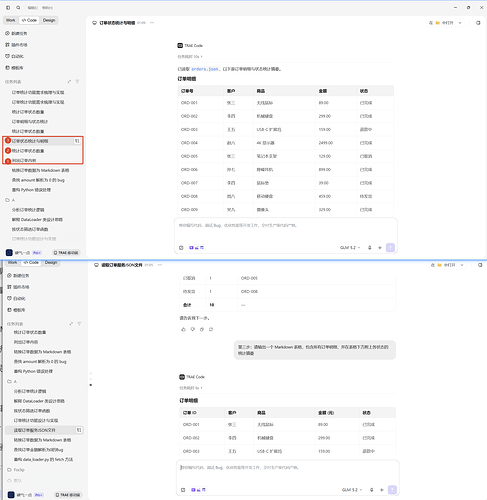Click microphone icon in lower input box
Image resolution: width=487 pixels, height=500 pixels.
pos(372,490)
